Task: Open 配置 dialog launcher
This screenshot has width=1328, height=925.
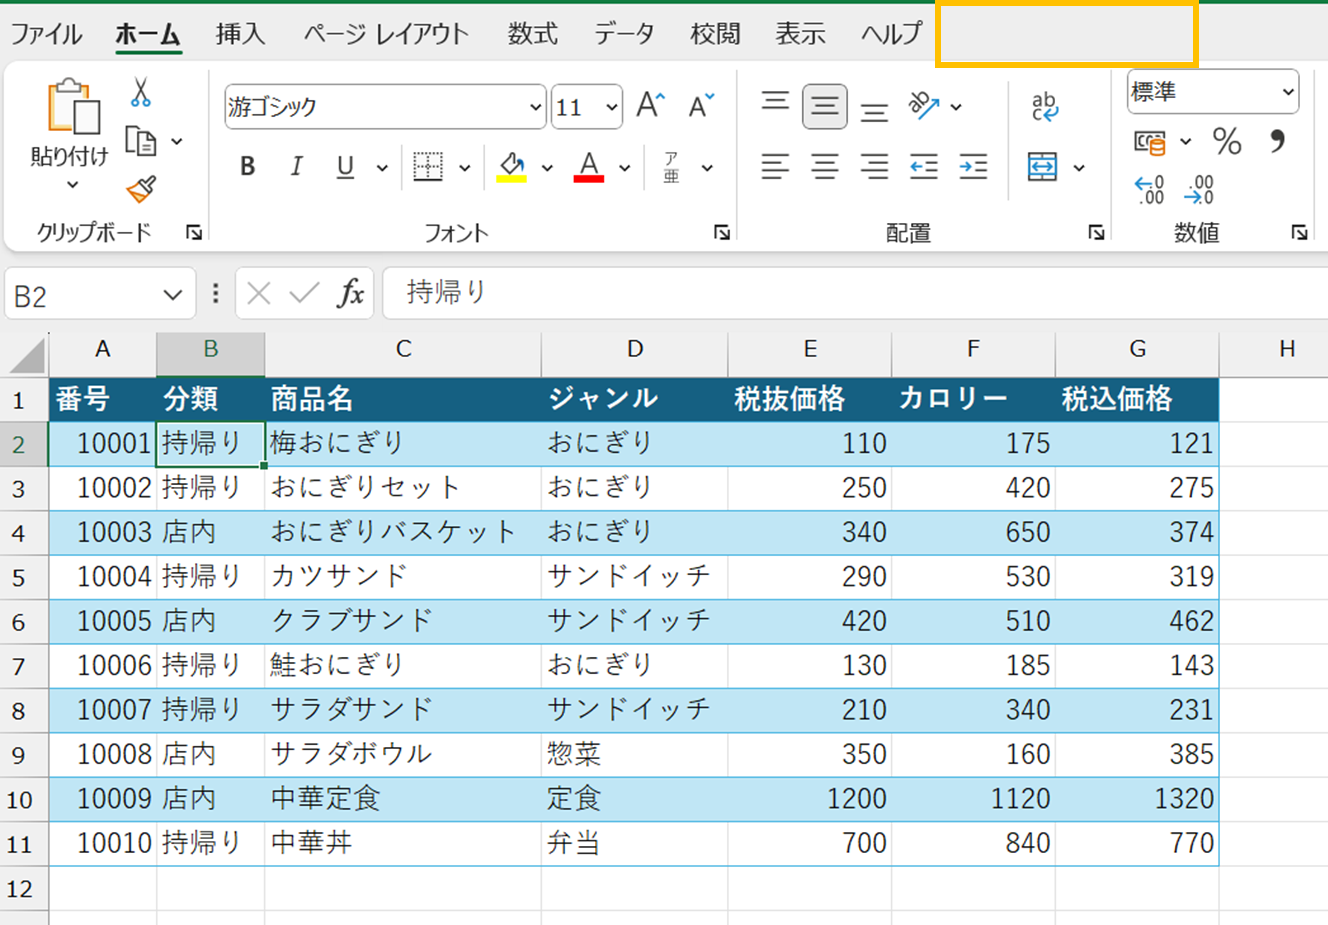Action: point(1097,232)
